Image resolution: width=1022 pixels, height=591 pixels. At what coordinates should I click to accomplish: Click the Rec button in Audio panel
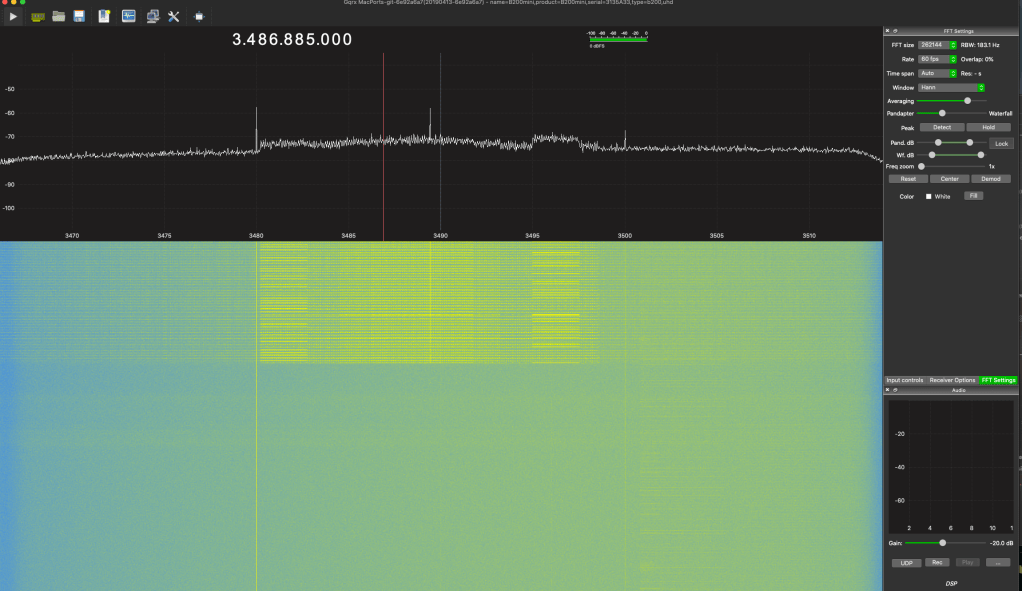938,562
